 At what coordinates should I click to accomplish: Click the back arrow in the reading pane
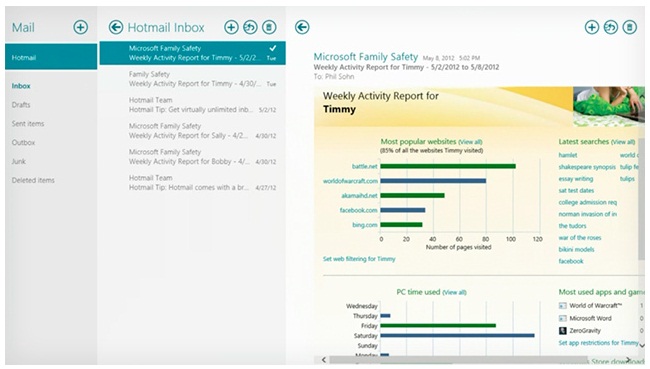pos(302,27)
